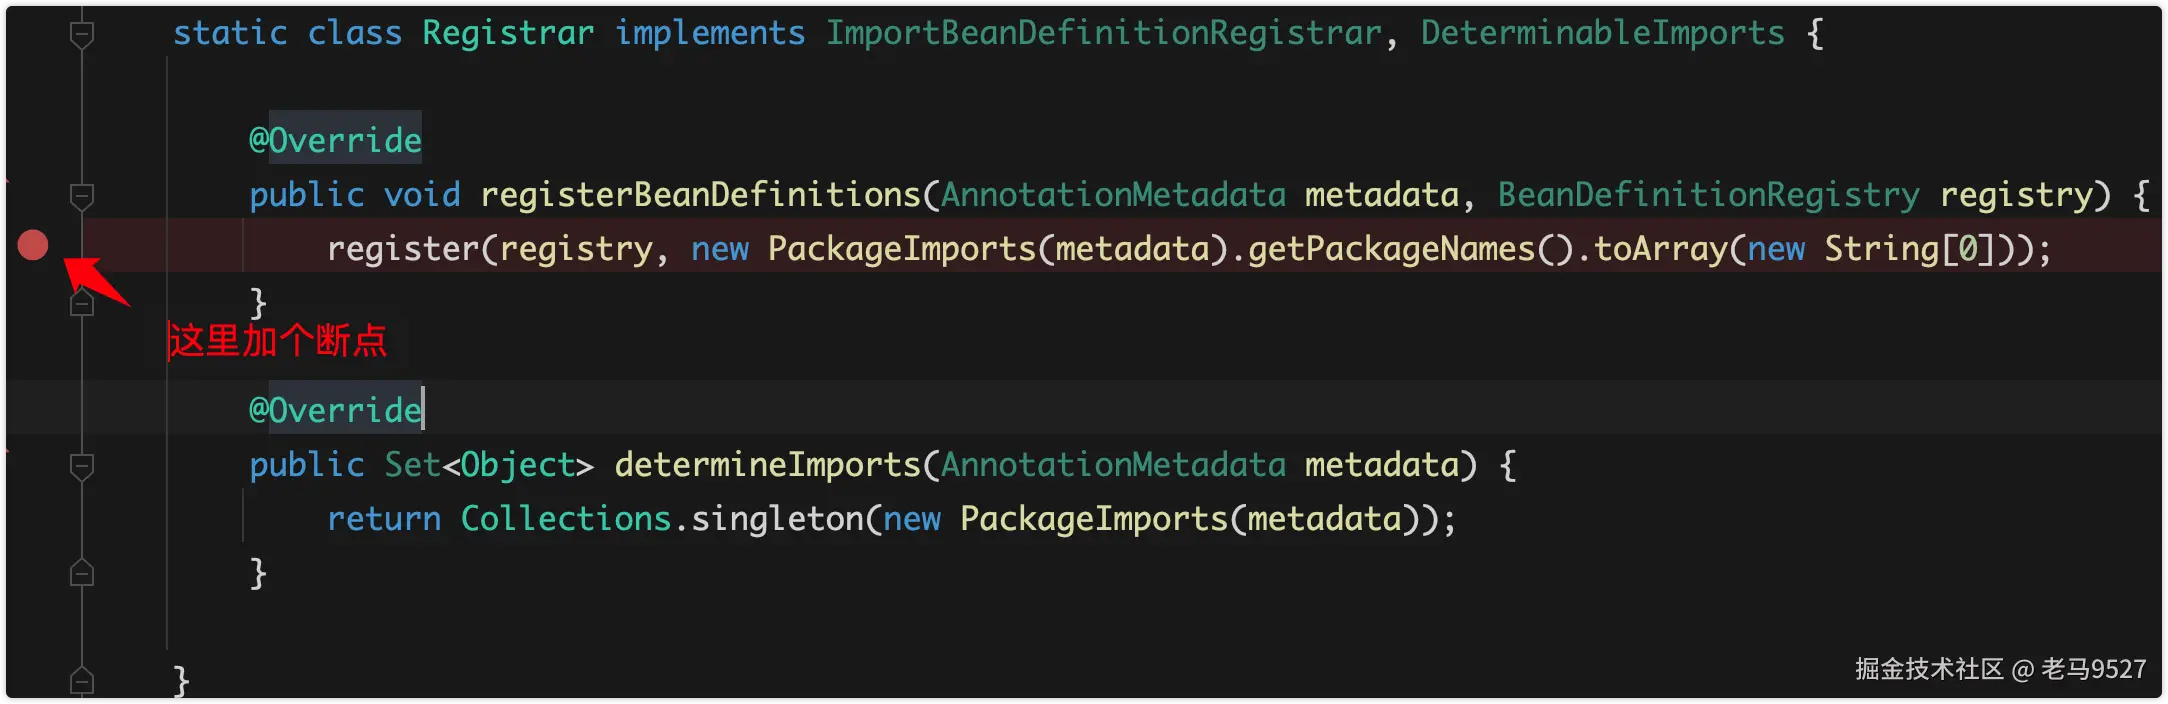Screen dimensions: 2168x704
Task: Click the BeanDefinitionRegistry parameter type
Action: click(x=1708, y=195)
